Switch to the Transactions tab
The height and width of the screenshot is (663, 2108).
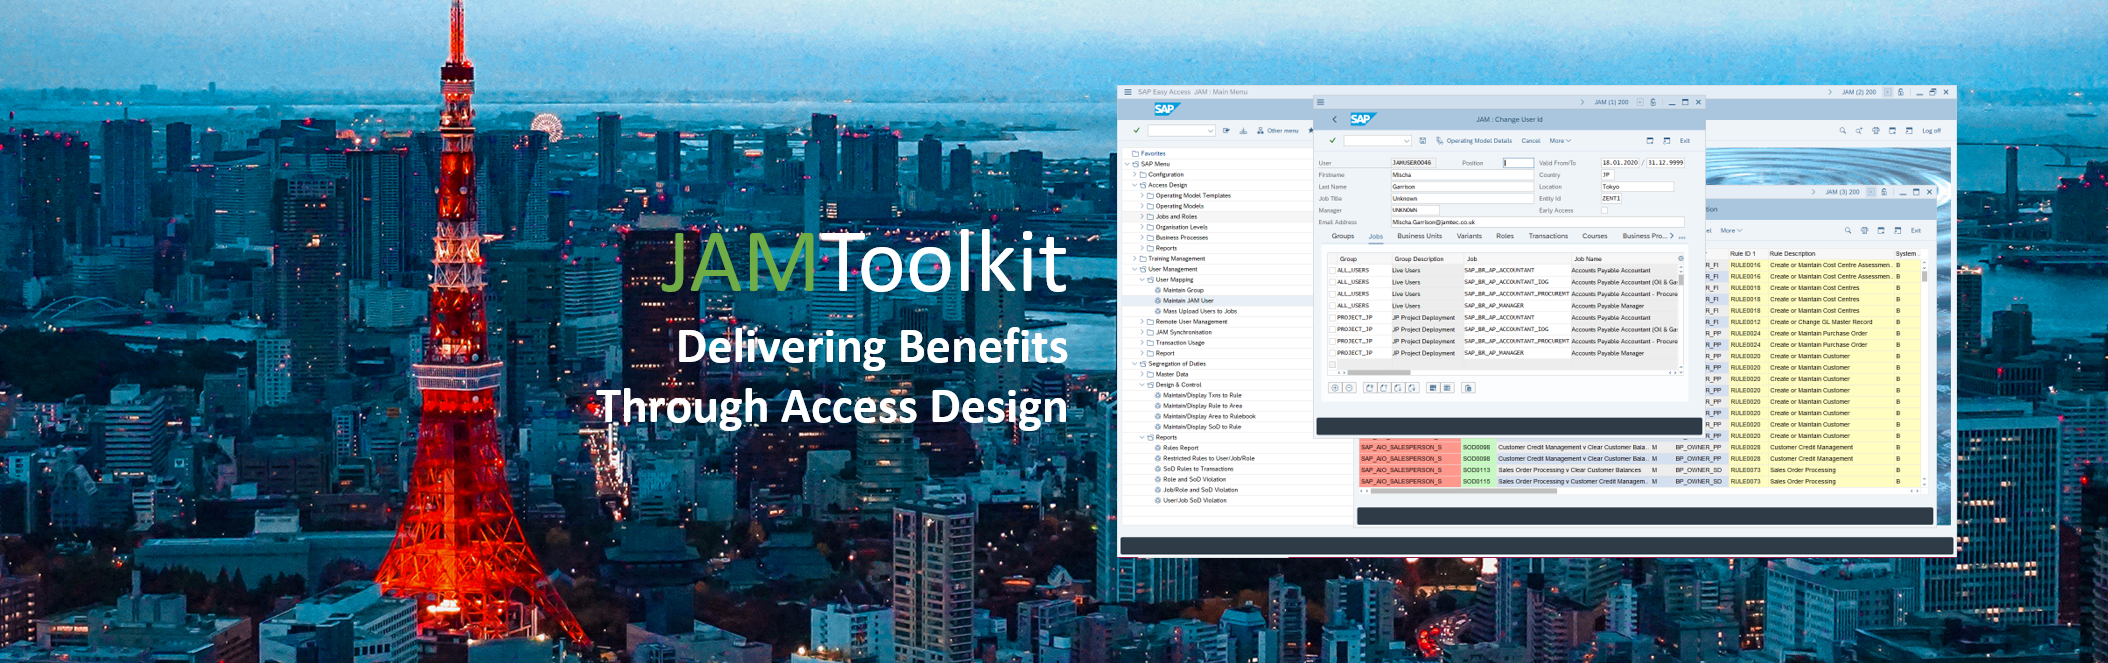coord(1548,236)
